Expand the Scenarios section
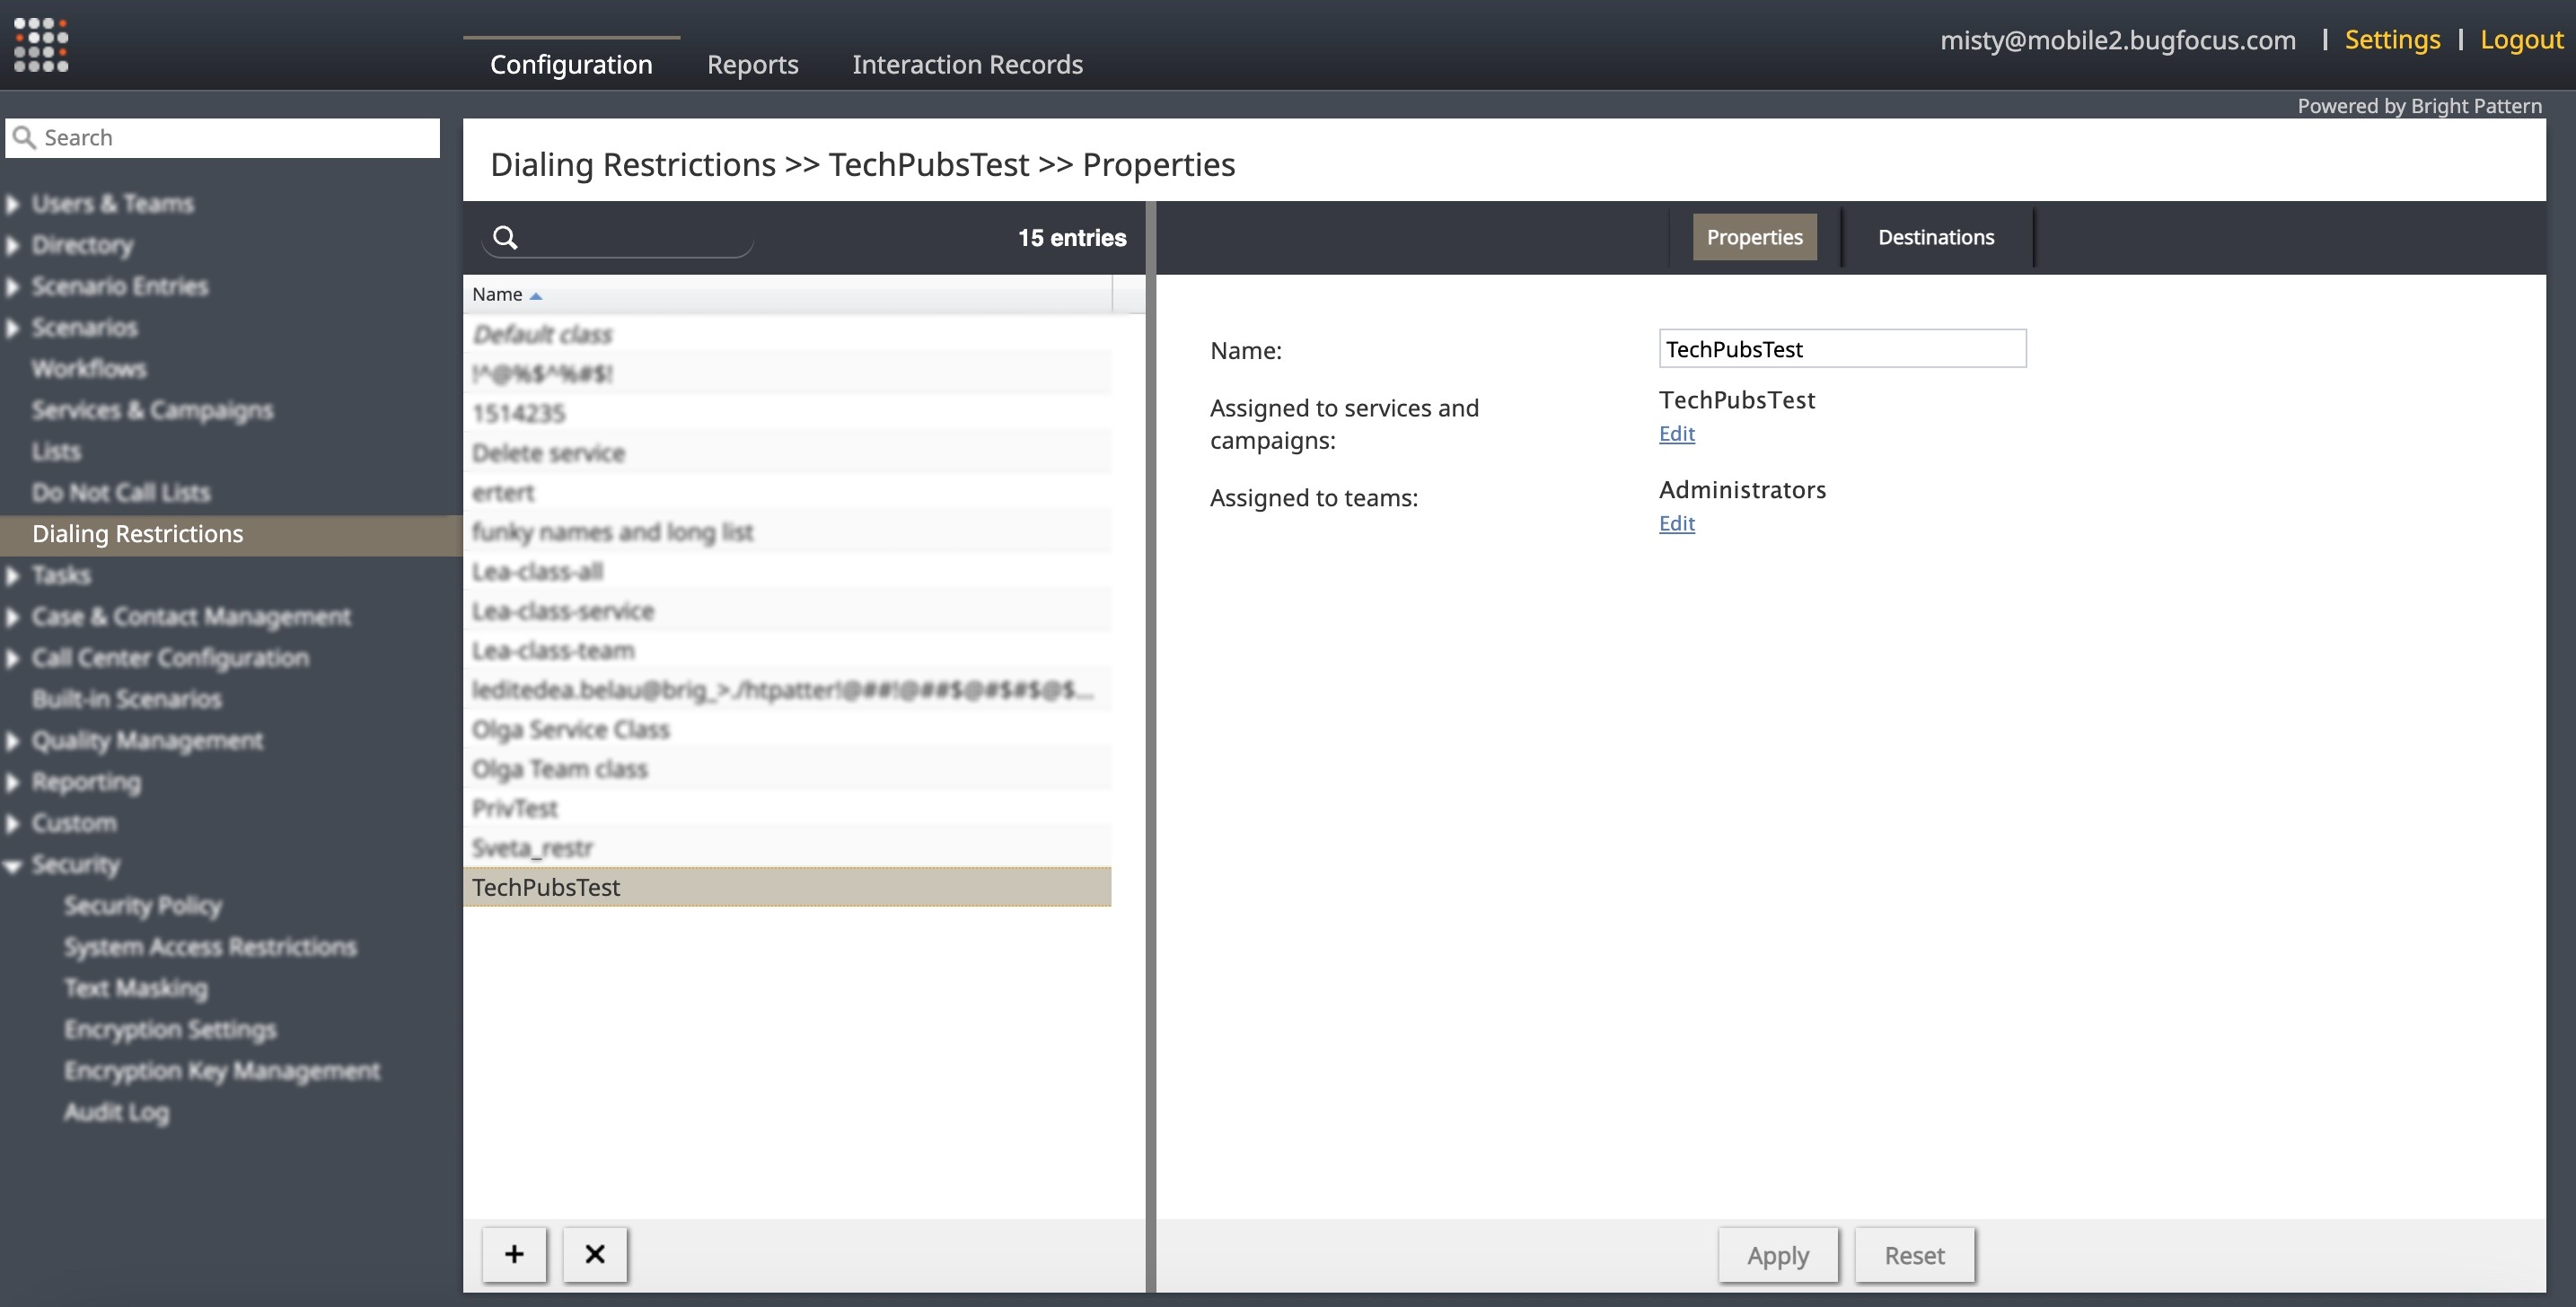Viewport: 2576px width, 1307px height. [12, 328]
